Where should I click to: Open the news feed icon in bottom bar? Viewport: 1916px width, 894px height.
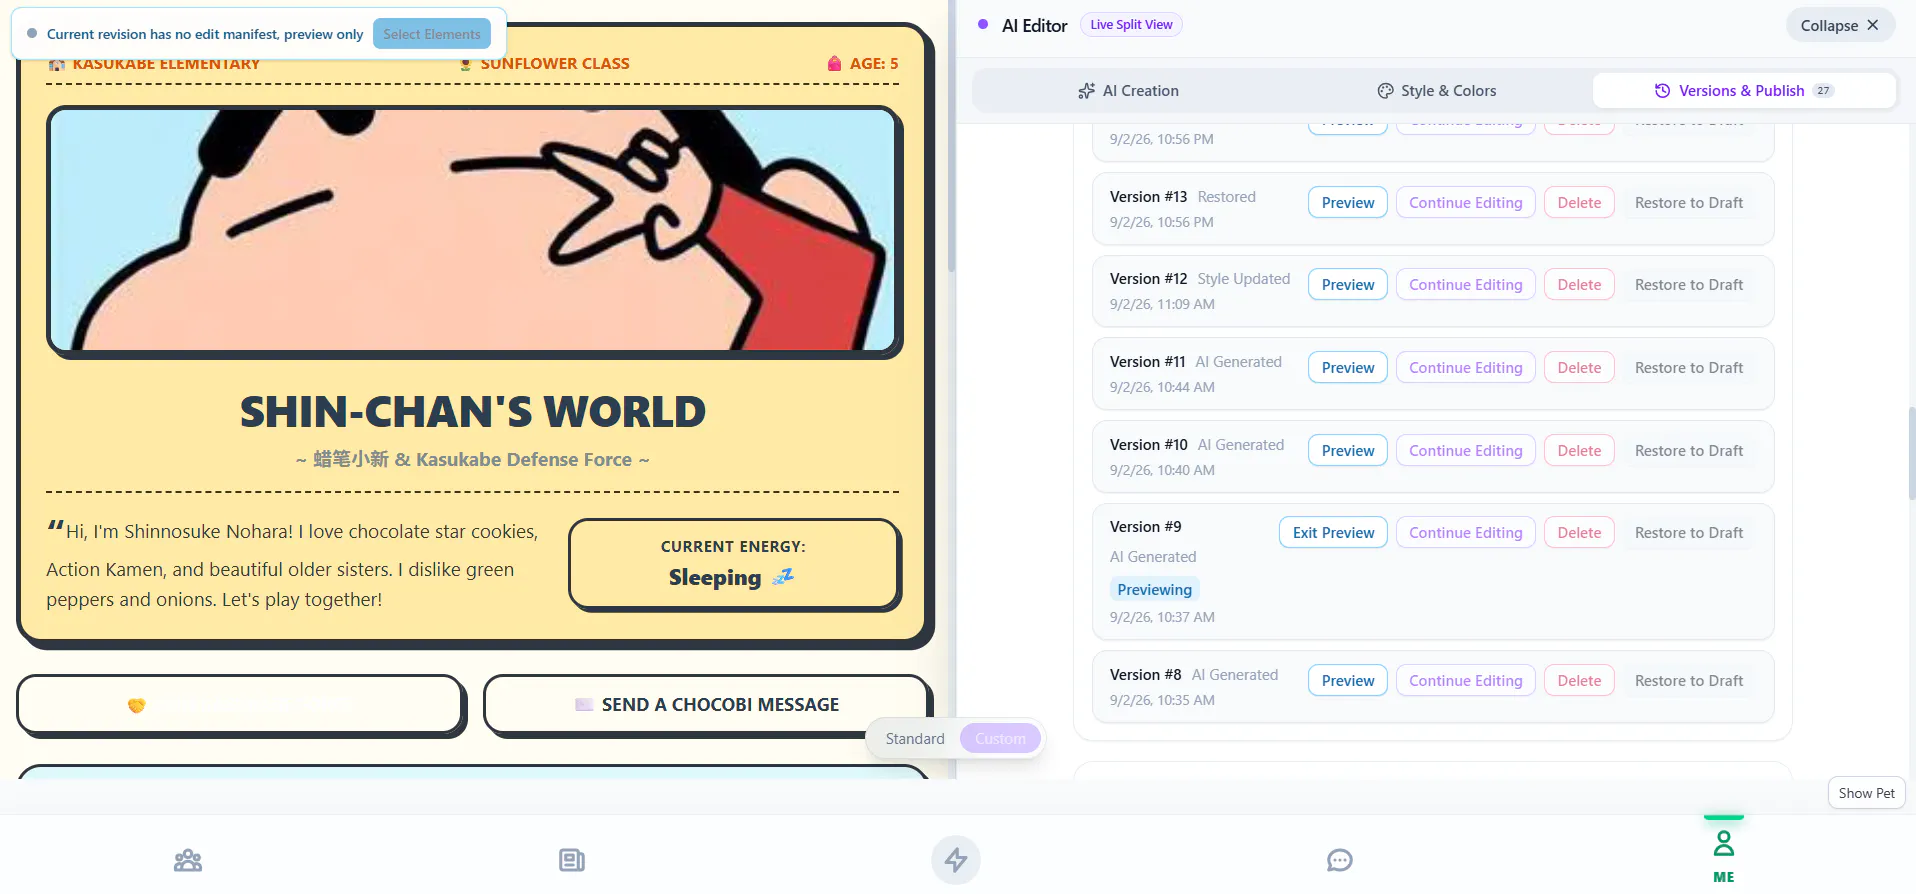(572, 860)
